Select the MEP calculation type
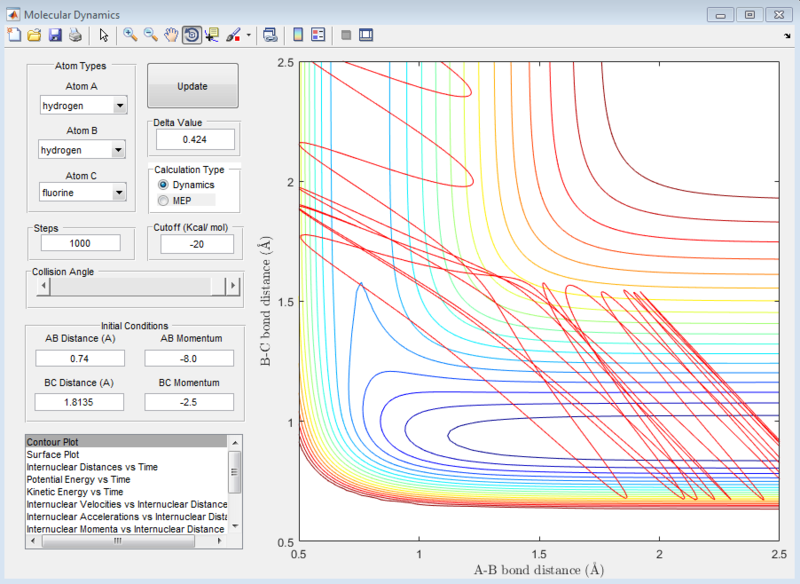 pos(164,201)
